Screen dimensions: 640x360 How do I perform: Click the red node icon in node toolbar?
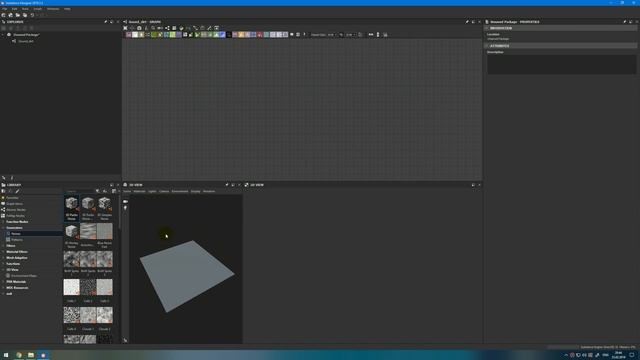pos(260,35)
